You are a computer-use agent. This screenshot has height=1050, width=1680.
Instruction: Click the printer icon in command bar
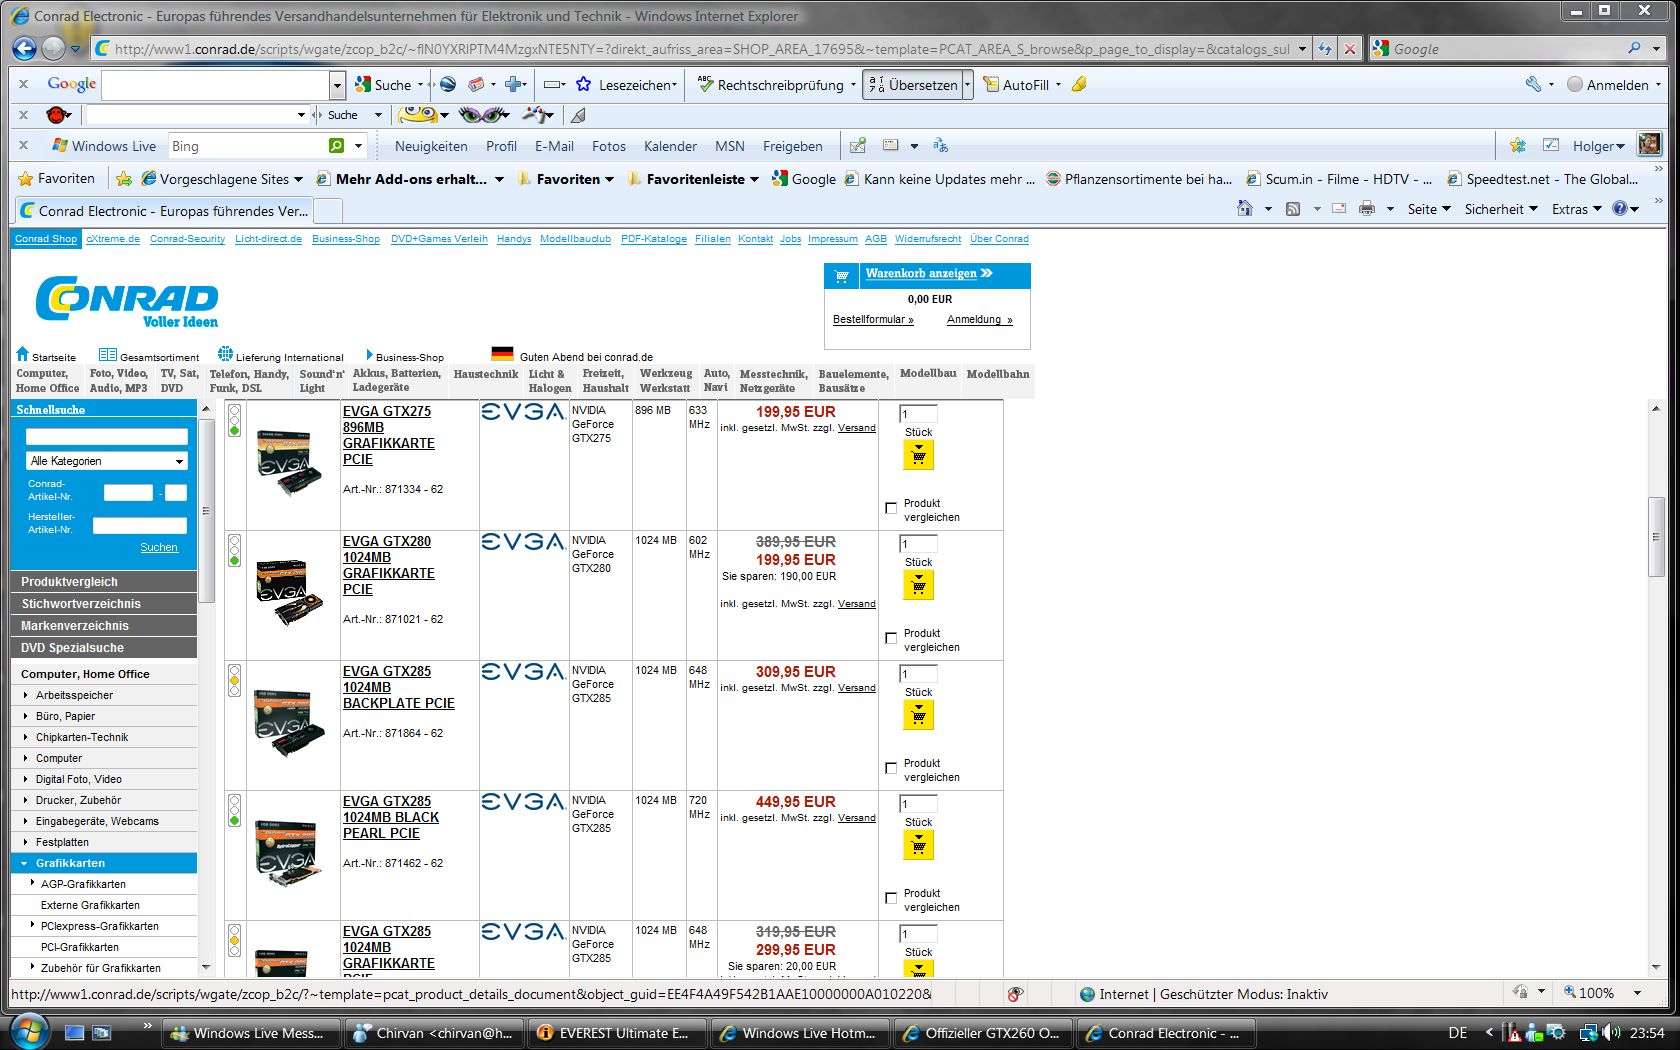[x=1367, y=208]
